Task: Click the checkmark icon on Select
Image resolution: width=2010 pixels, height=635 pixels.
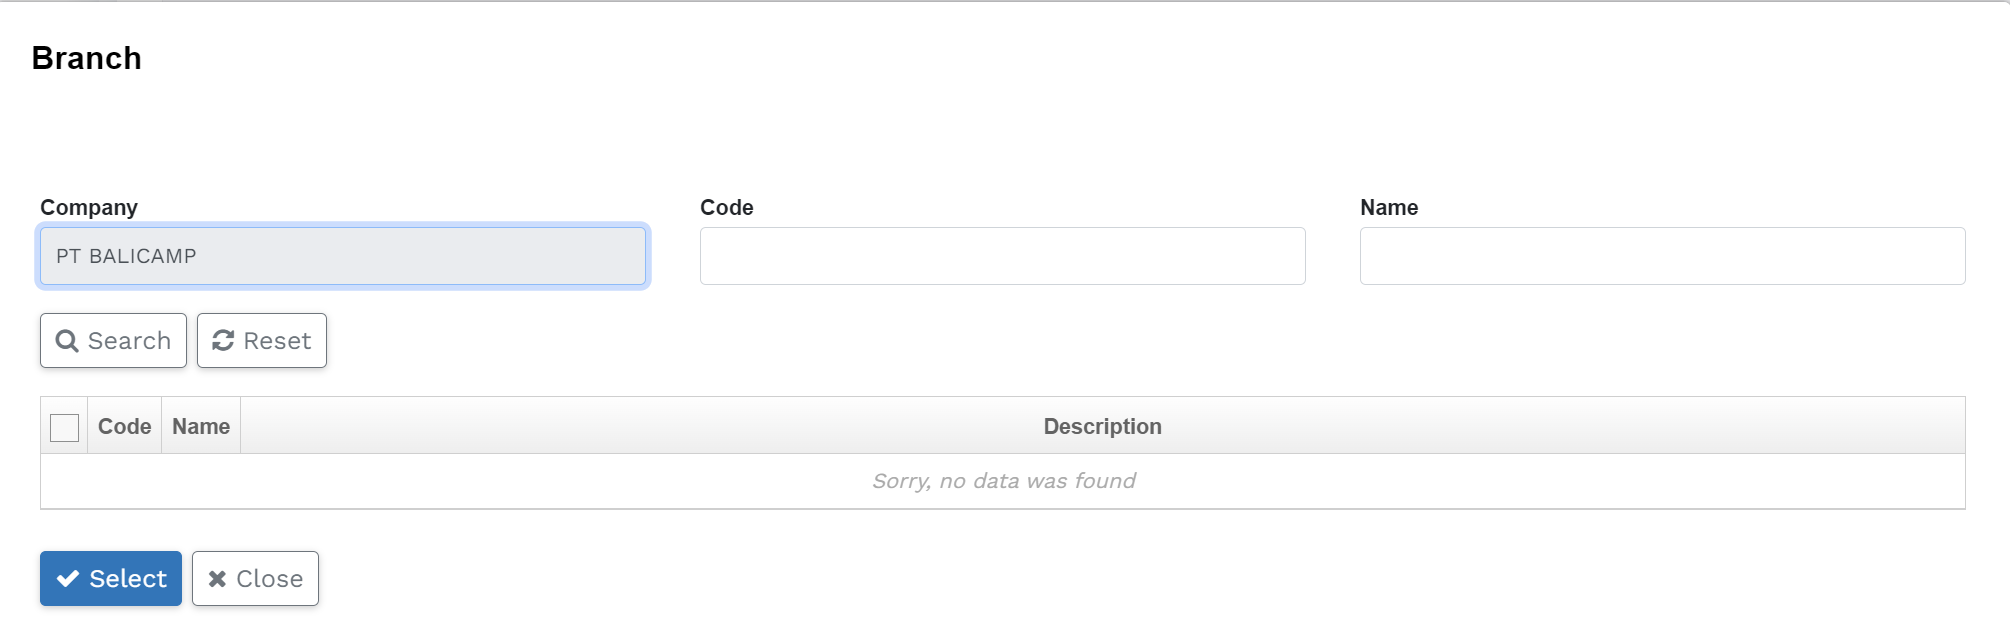Action: click(68, 579)
